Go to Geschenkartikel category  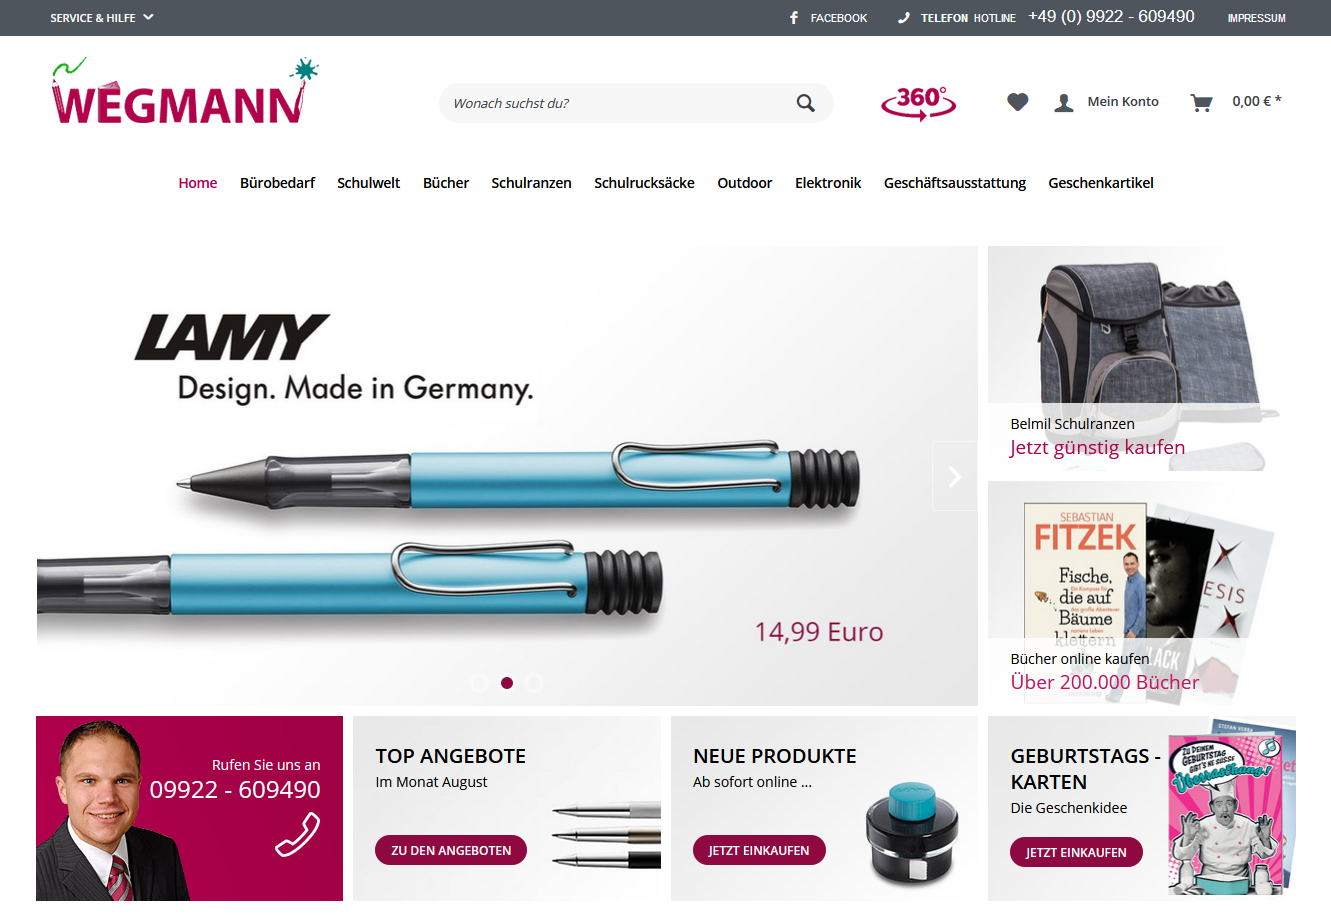(x=1101, y=183)
